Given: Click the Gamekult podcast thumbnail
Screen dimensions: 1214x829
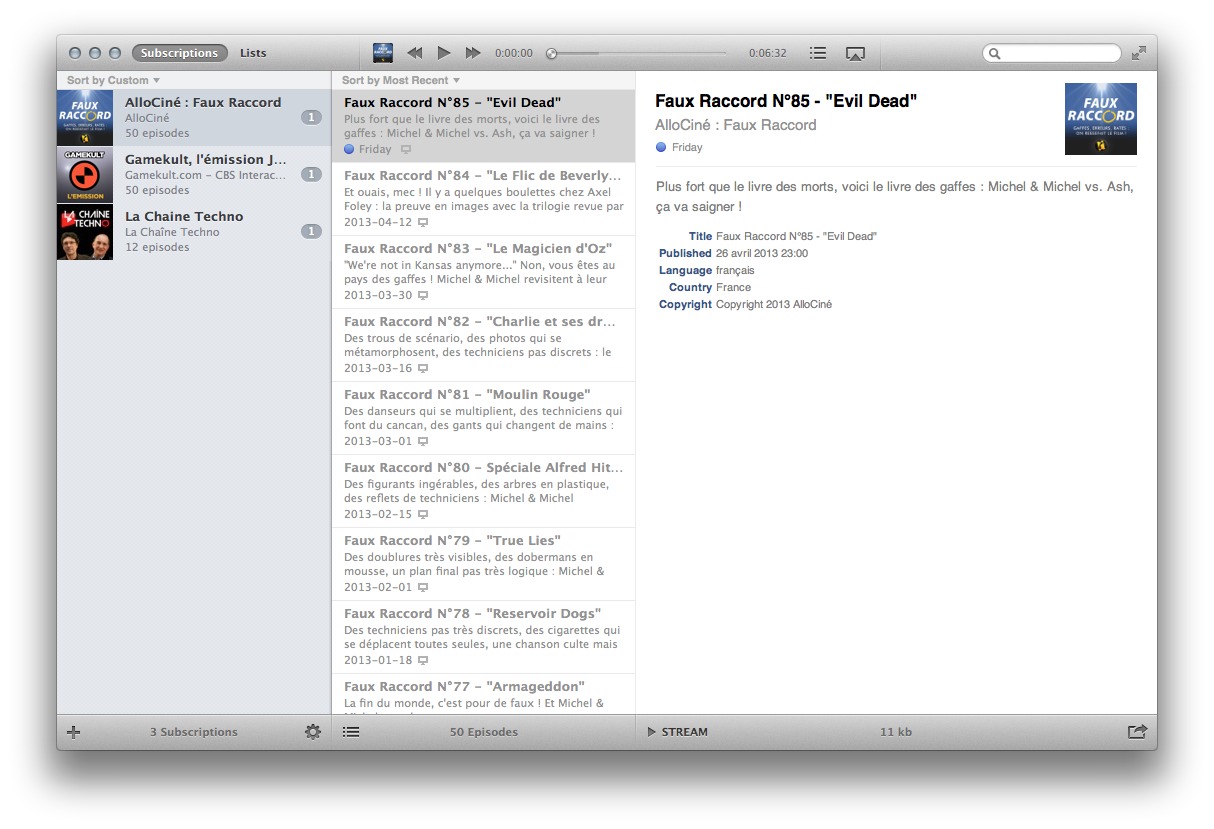Looking at the screenshot, I should [85, 175].
